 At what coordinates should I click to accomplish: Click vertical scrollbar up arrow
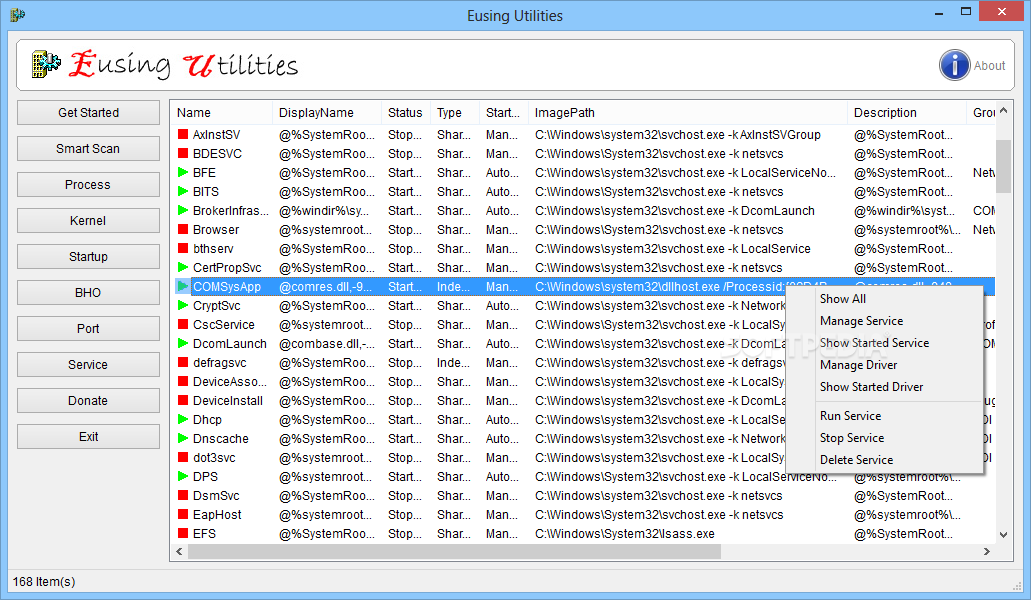pyautogui.click(x=1003, y=111)
